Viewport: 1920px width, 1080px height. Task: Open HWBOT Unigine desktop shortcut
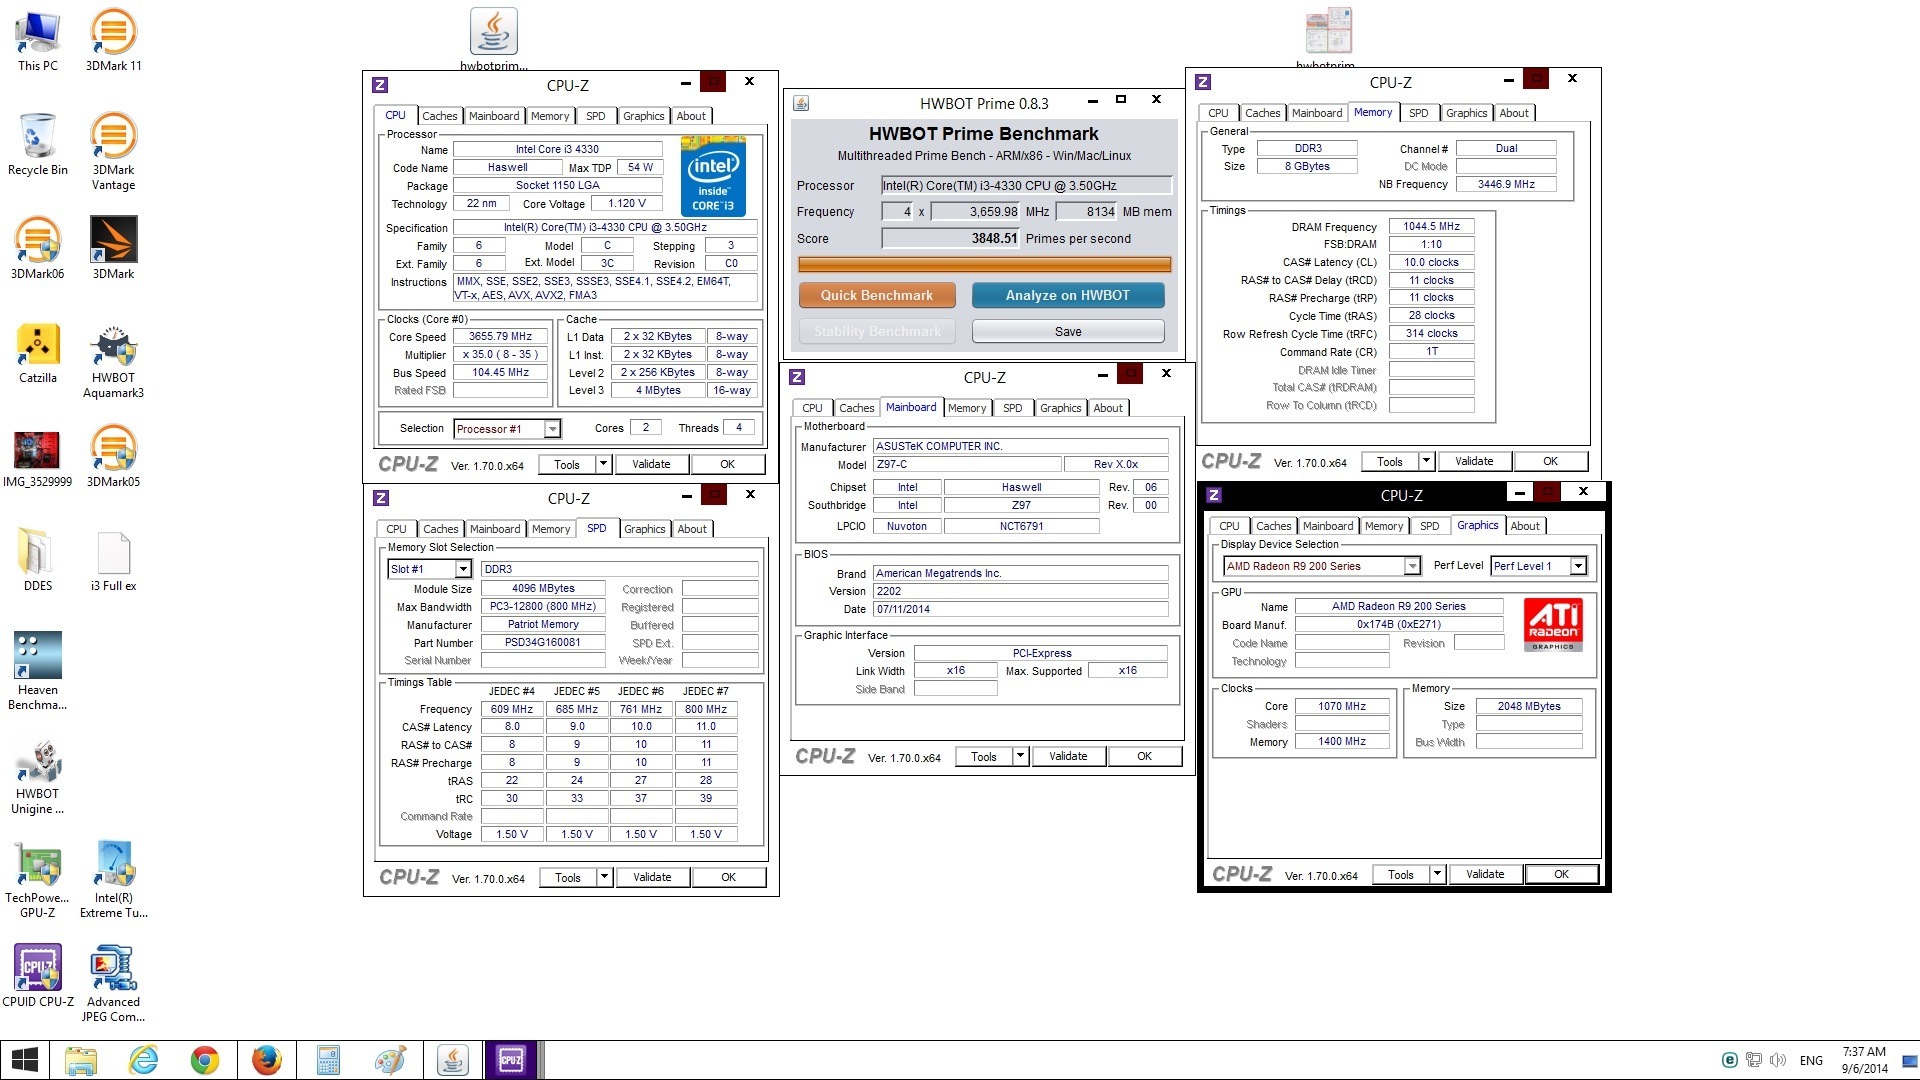37,775
